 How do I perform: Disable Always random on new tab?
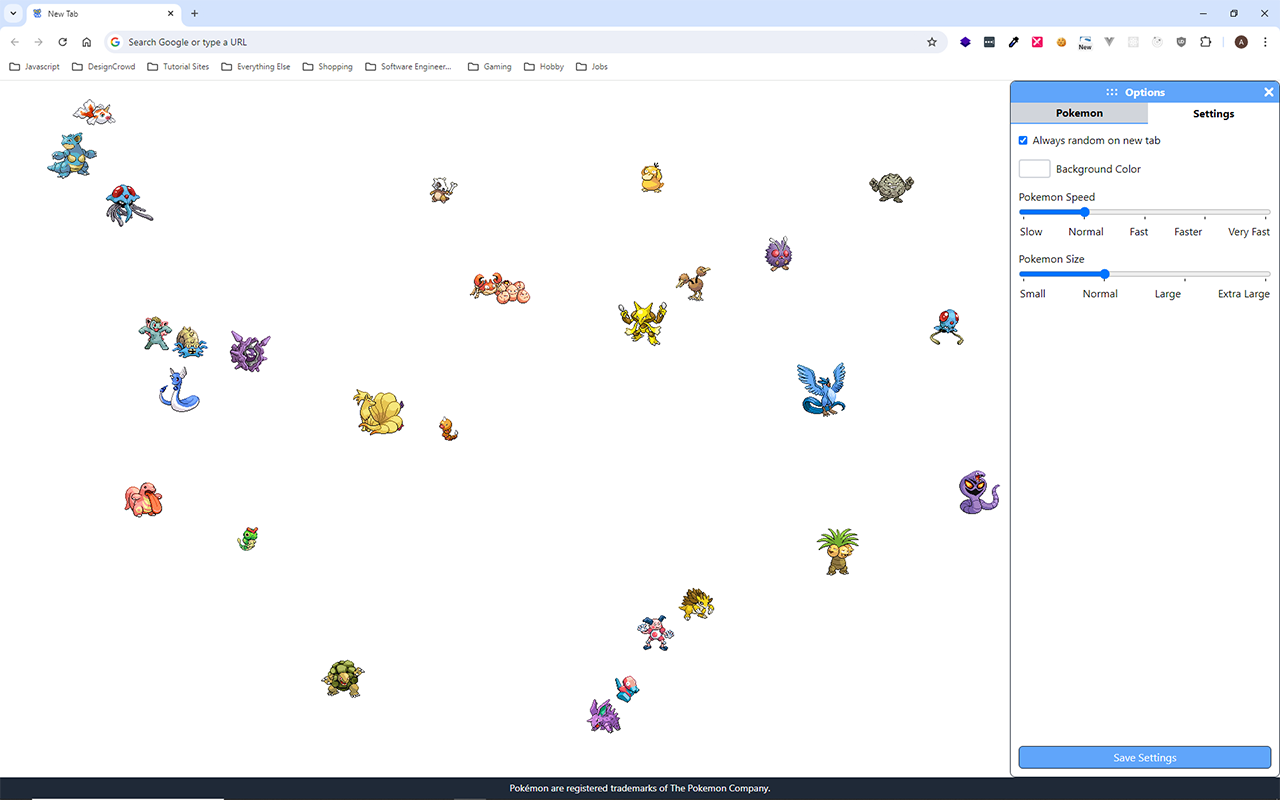click(x=1022, y=140)
